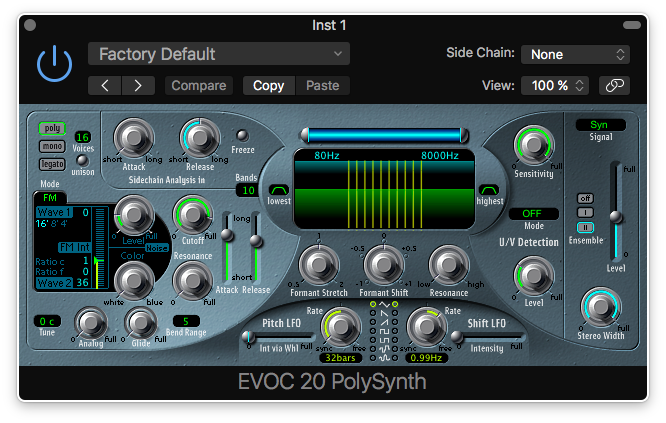Viewport: 666px width, 423px height.
Task: Click the Analog knob
Action: (90, 323)
